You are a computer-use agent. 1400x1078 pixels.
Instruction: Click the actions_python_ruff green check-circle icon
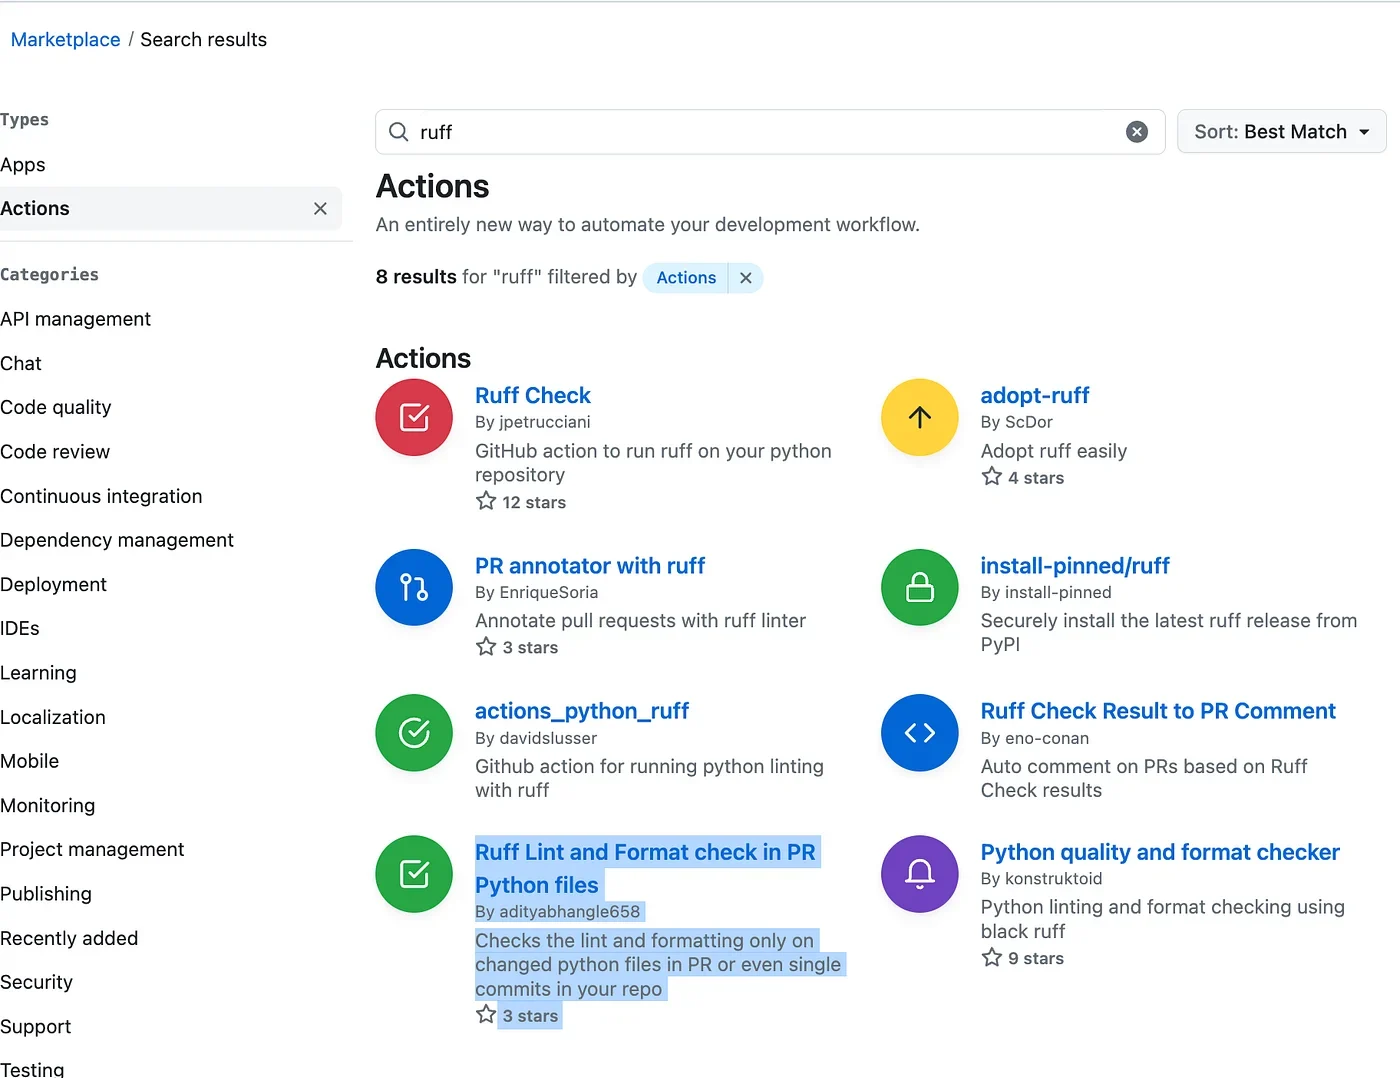pyautogui.click(x=414, y=733)
